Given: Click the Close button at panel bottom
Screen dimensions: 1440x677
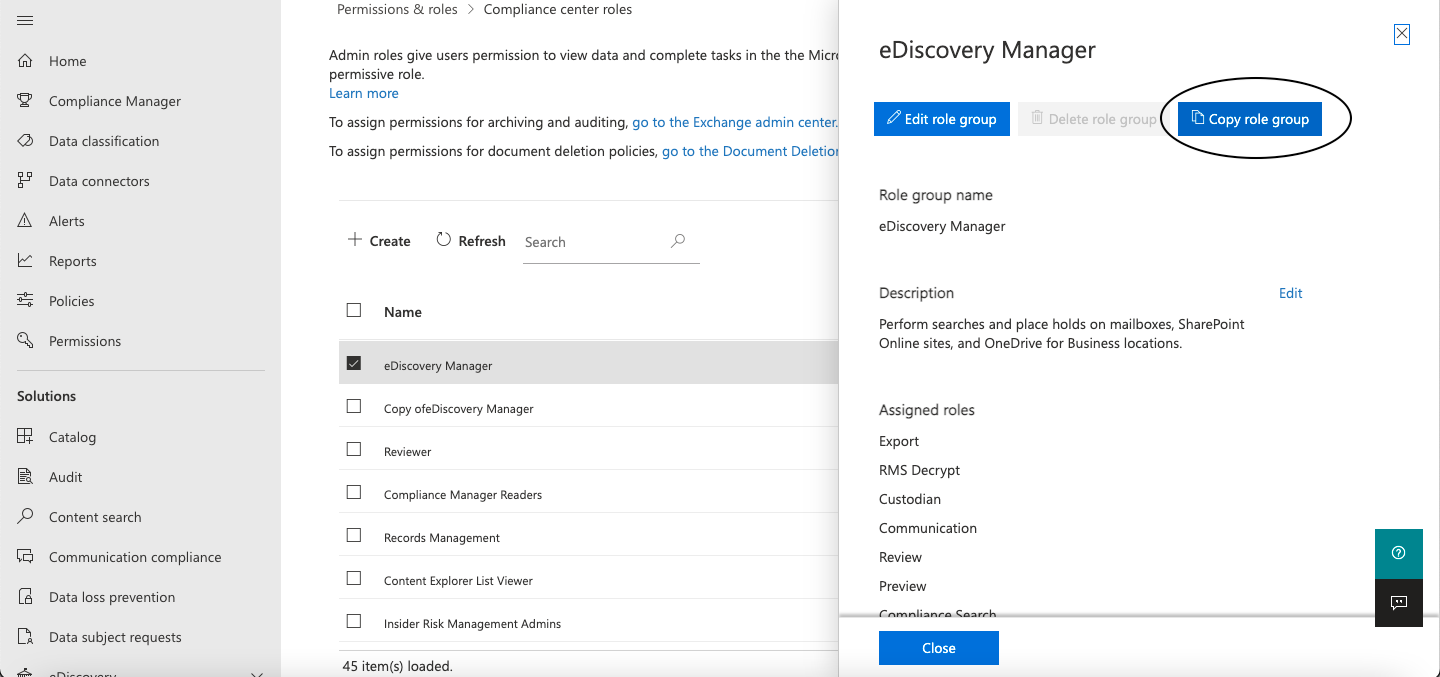Looking at the screenshot, I should pos(939,648).
